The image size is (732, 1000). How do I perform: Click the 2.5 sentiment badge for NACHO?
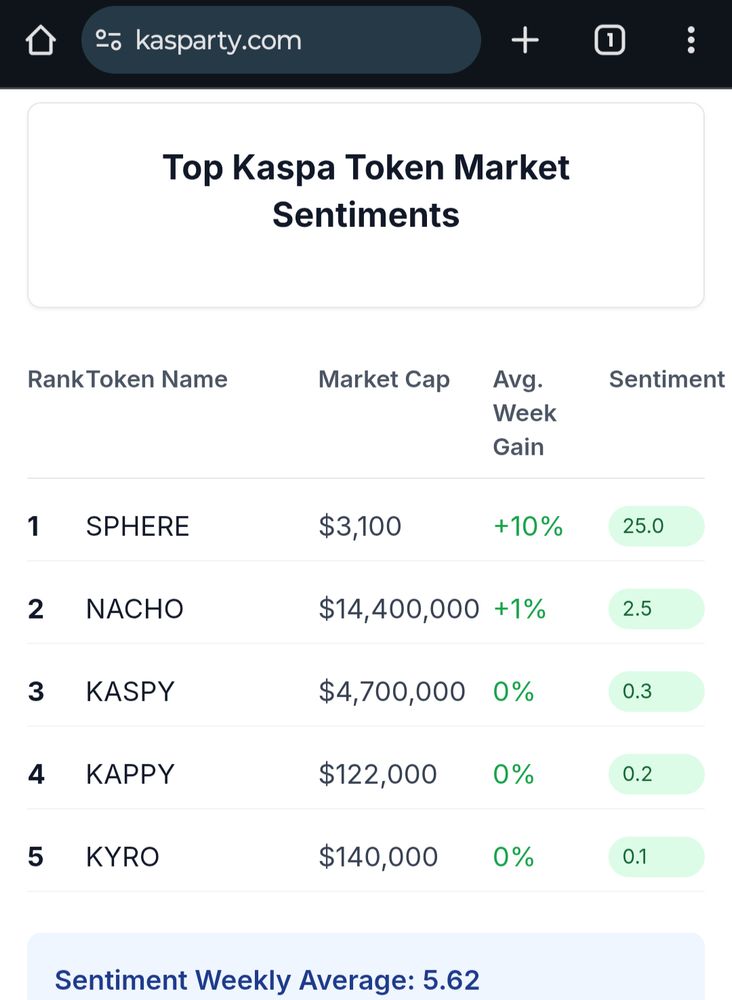655,609
